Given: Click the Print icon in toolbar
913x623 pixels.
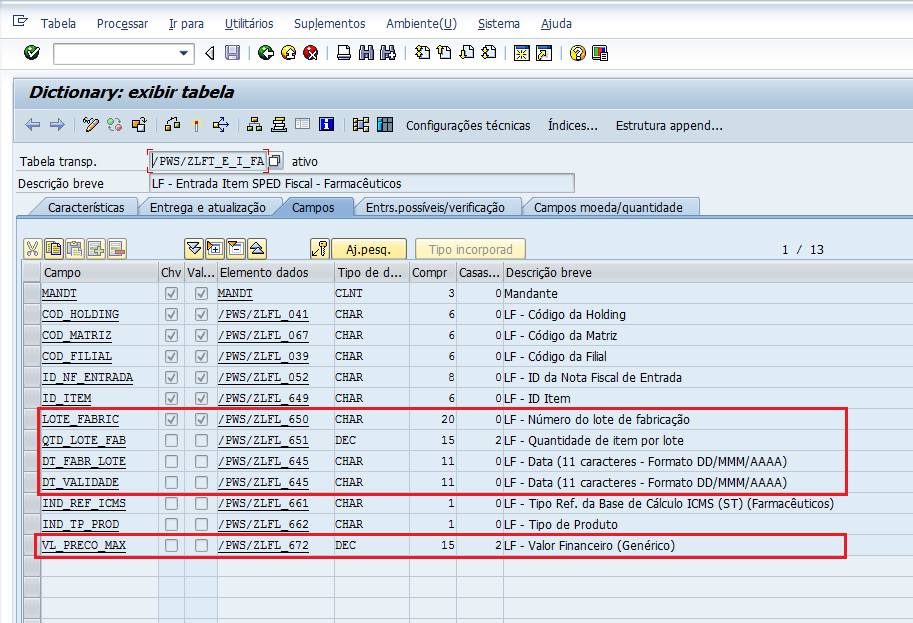Looking at the screenshot, I should 343,53.
